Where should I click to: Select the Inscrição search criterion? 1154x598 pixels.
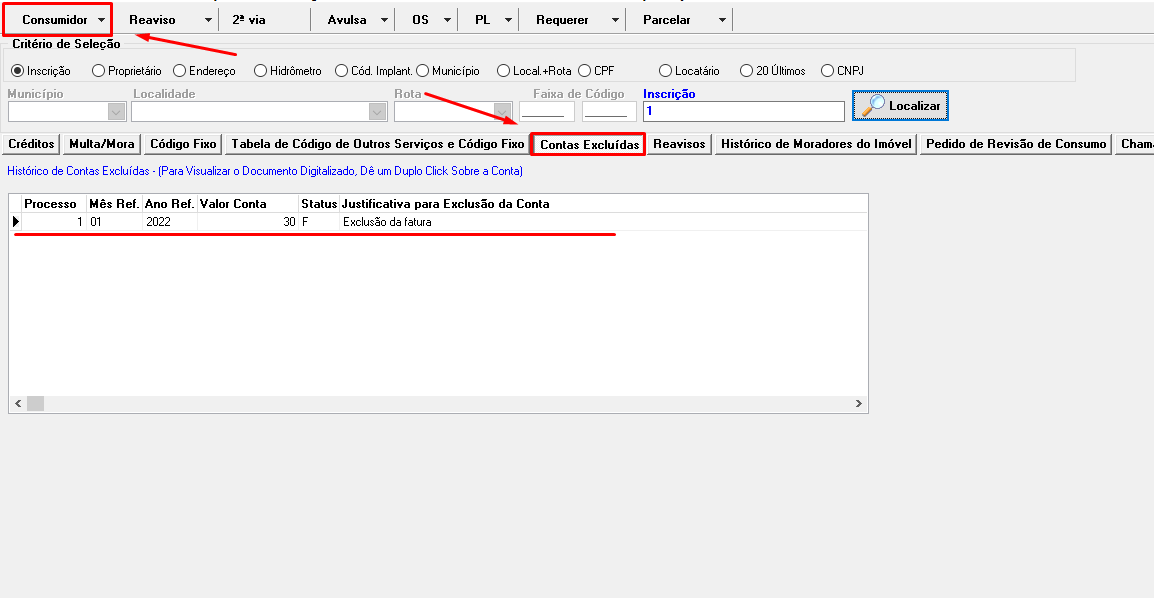coord(18,70)
